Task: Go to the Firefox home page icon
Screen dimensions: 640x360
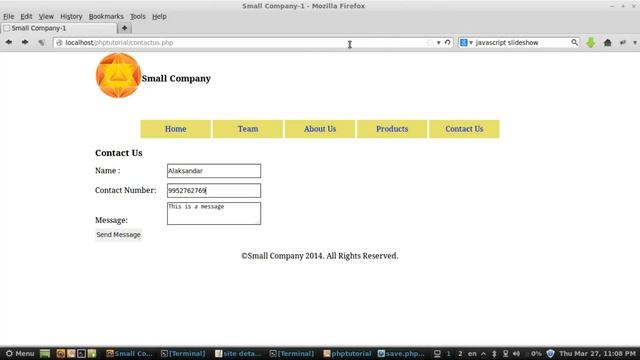Action: [607, 42]
